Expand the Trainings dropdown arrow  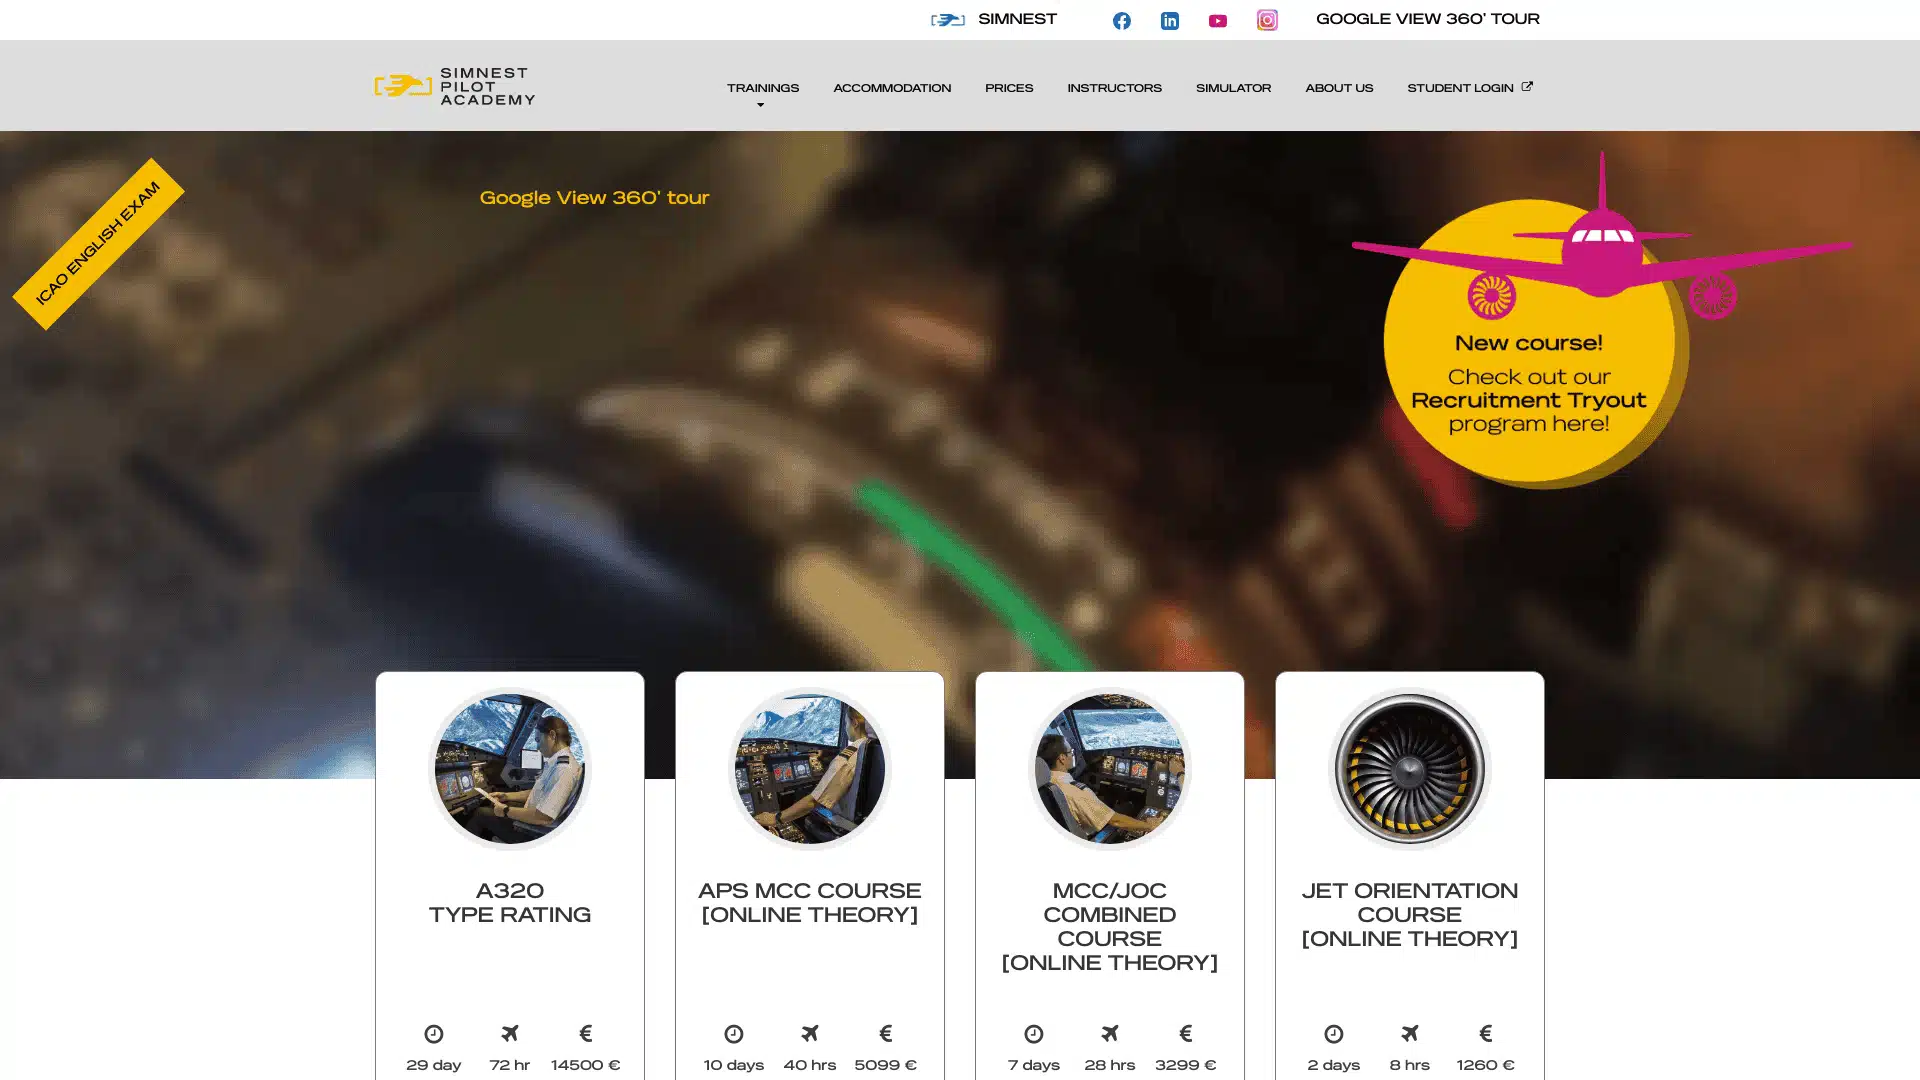coord(760,105)
